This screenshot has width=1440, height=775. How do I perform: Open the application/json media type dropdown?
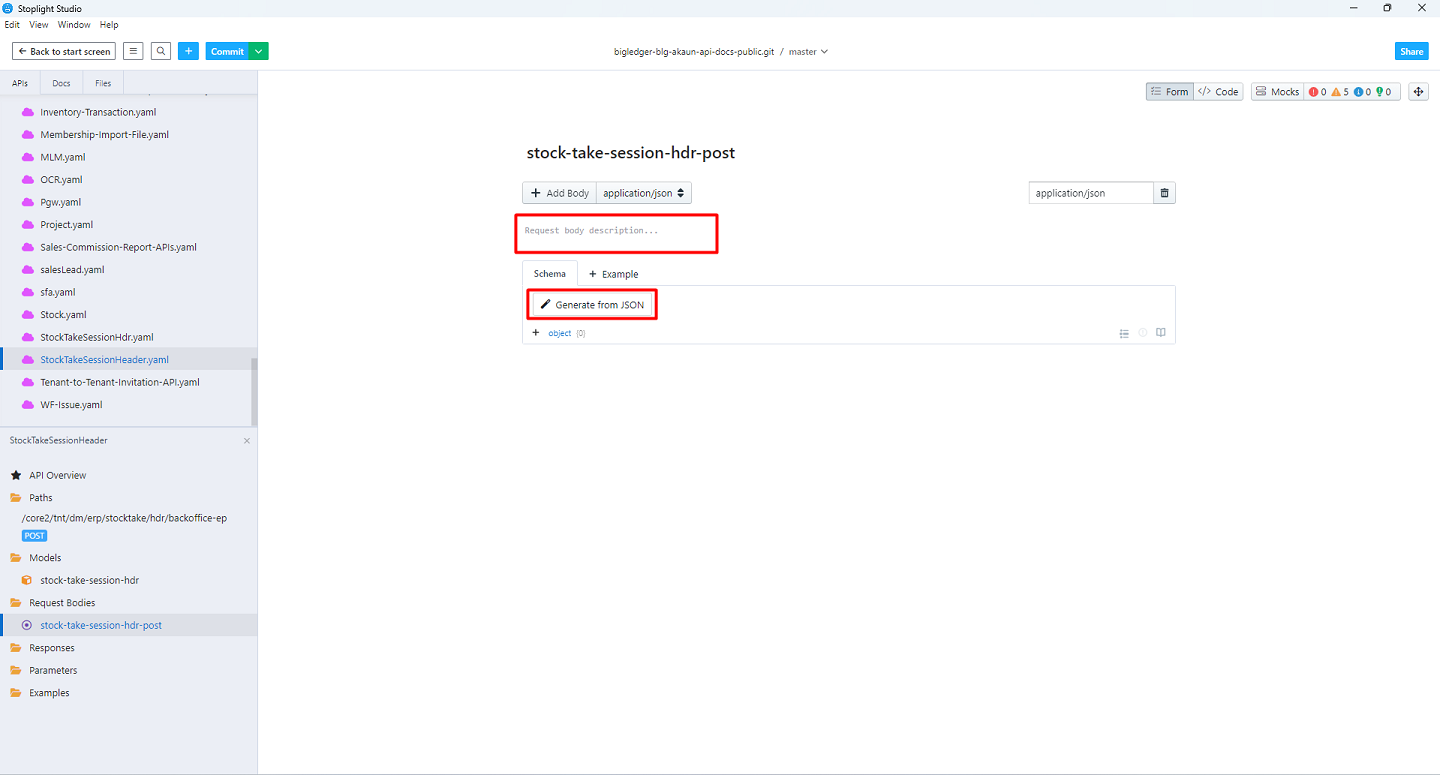coord(644,193)
